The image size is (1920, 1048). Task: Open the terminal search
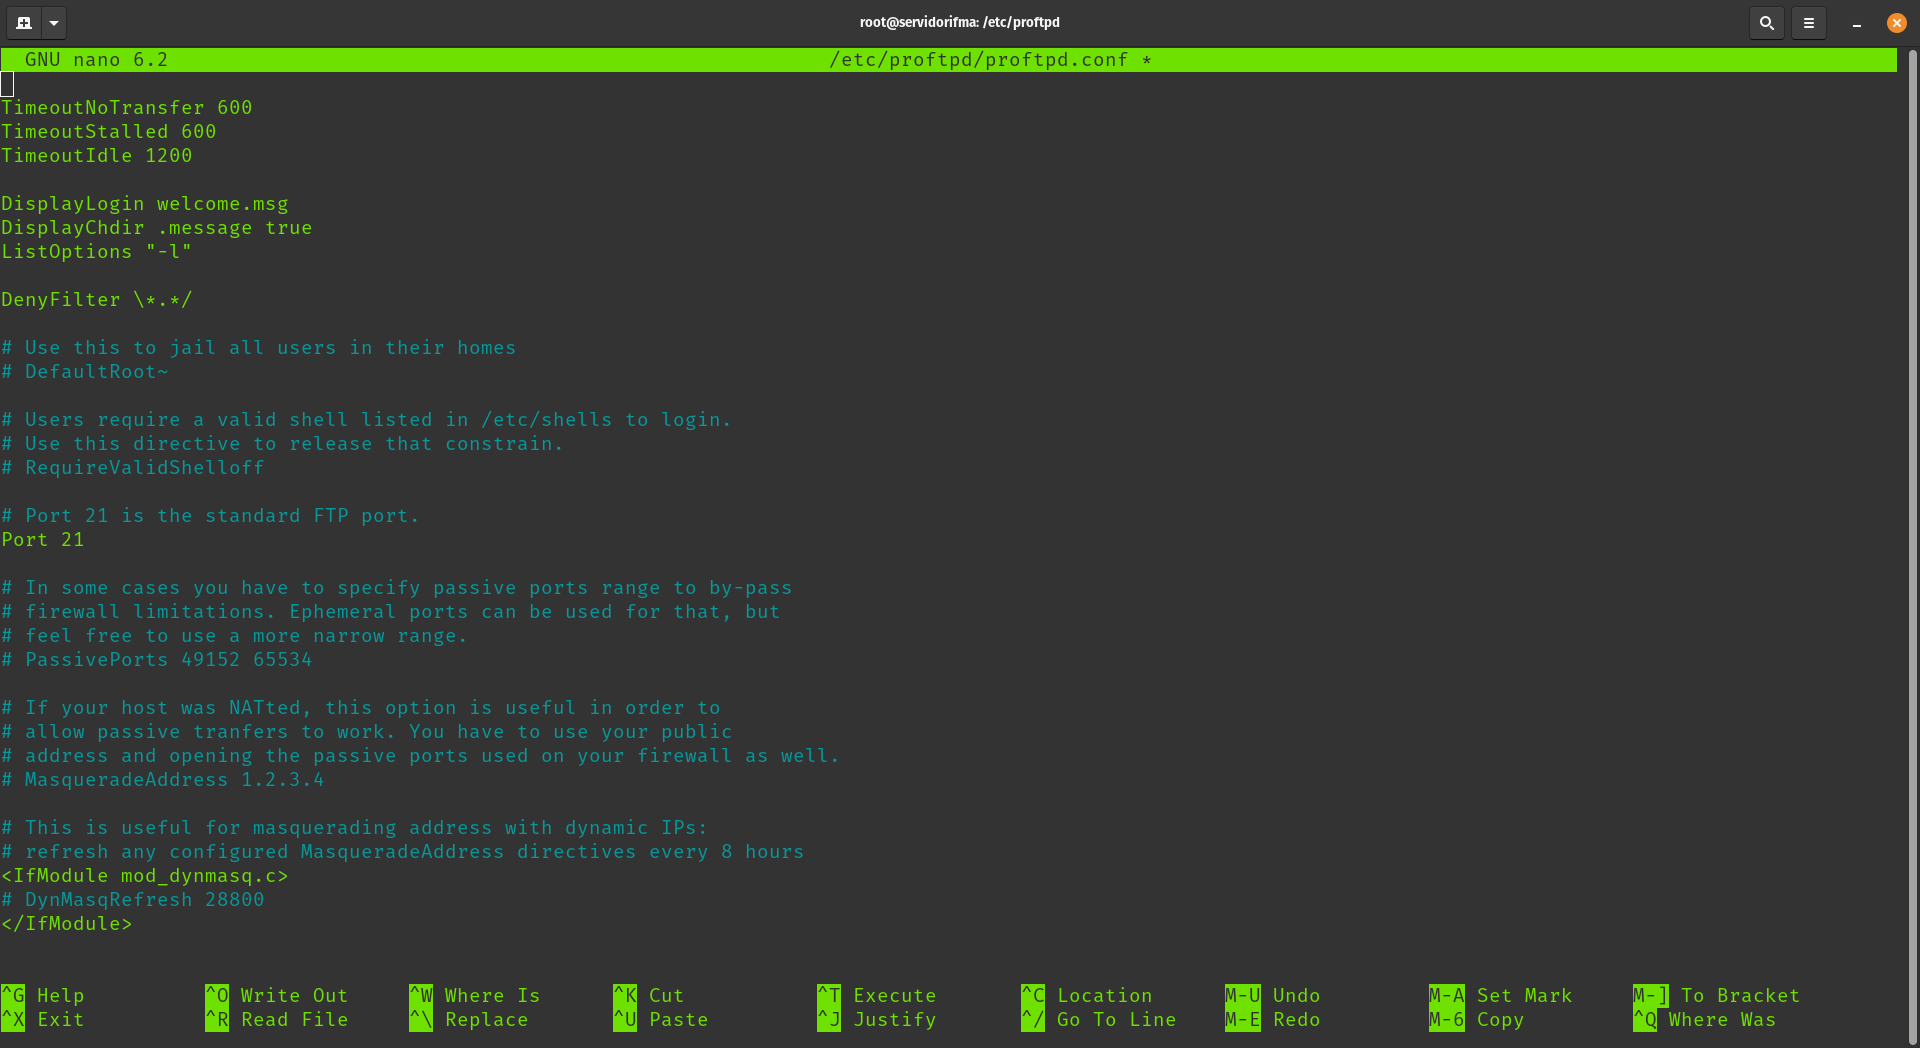coord(1766,22)
